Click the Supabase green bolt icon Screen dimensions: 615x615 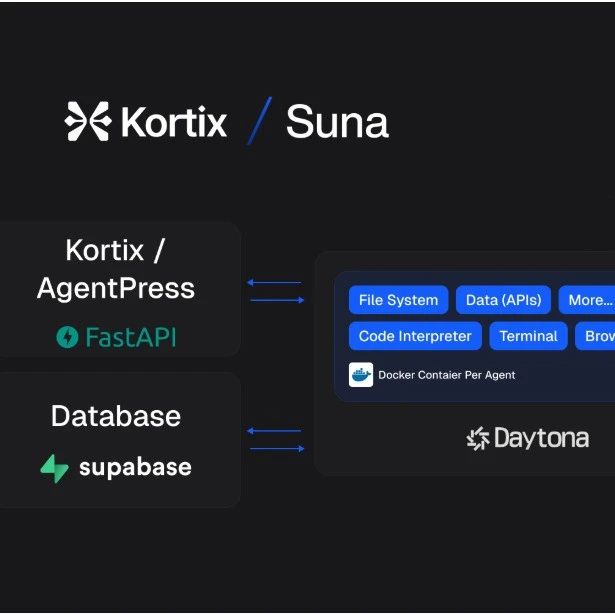pos(55,468)
